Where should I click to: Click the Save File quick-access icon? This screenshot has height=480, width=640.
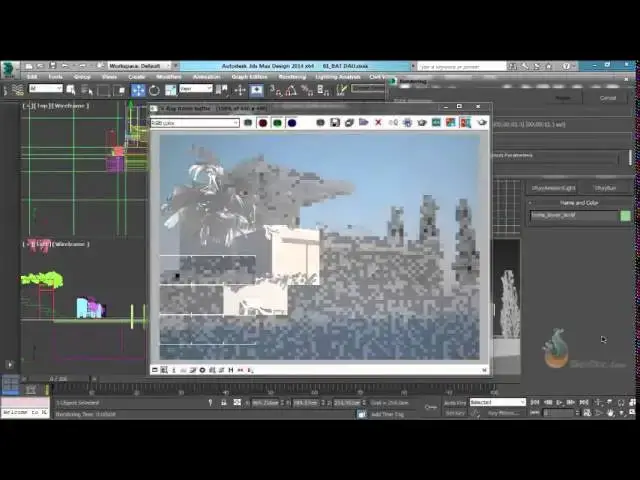(x=52, y=65)
